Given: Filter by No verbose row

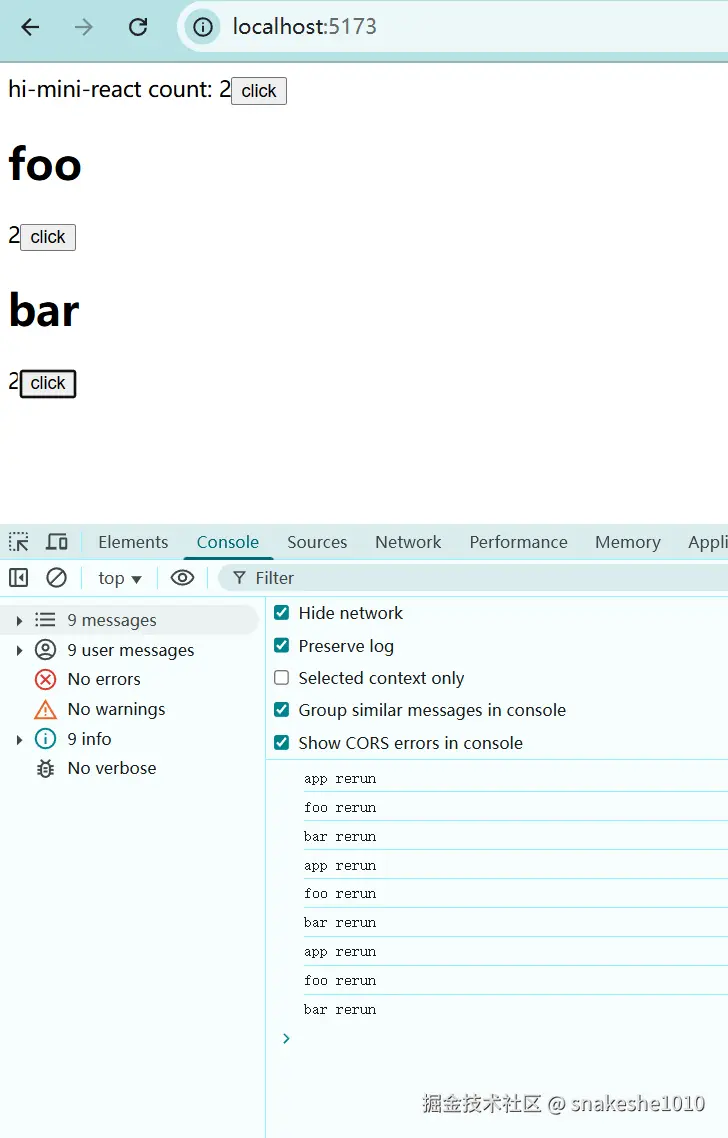Looking at the screenshot, I should click(x=131, y=769).
